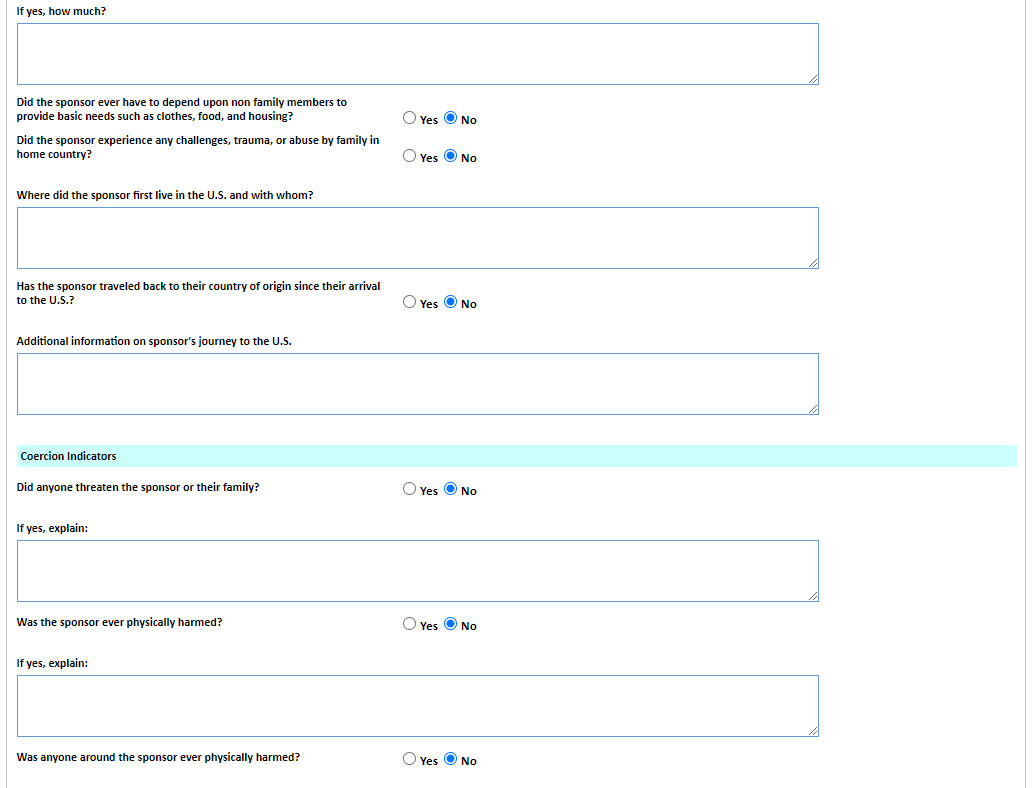1034x788 pixels.
Task: Select No for depending on non family members
Action: click(x=451, y=118)
